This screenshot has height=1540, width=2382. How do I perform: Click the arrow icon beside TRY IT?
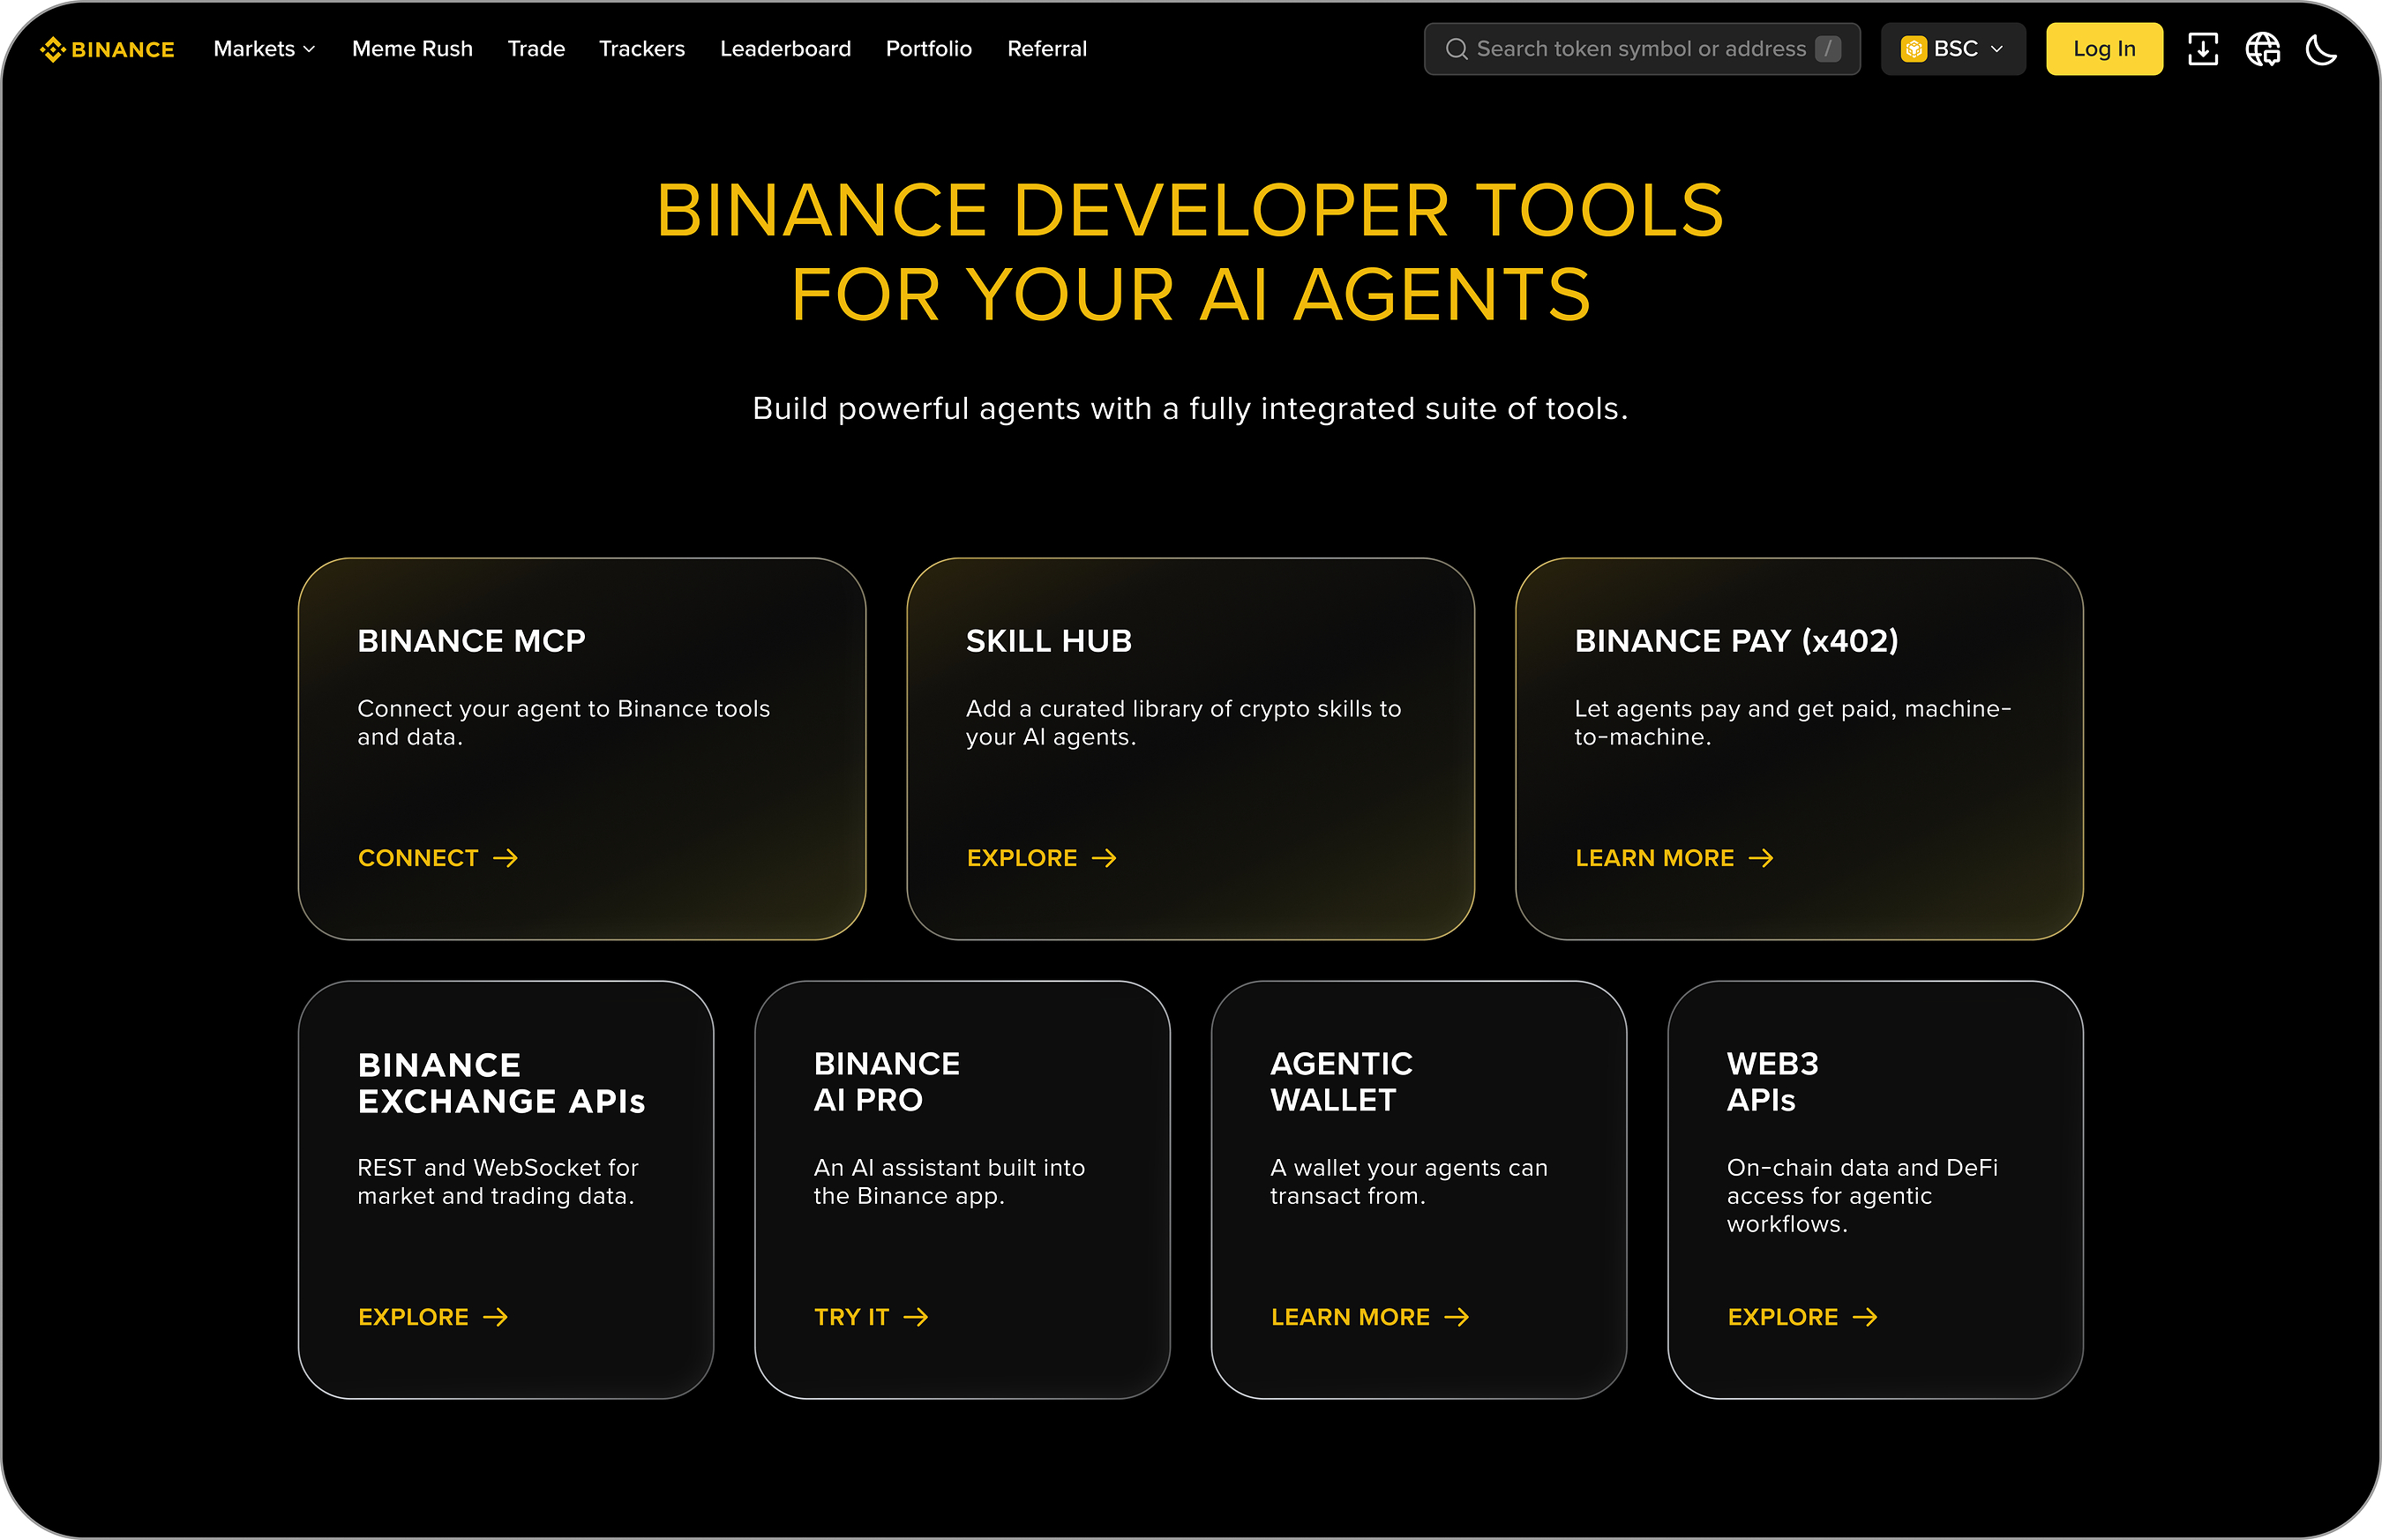(916, 1317)
